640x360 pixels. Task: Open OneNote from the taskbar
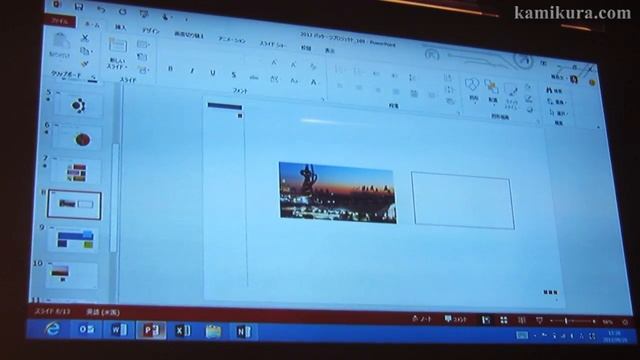[244, 331]
